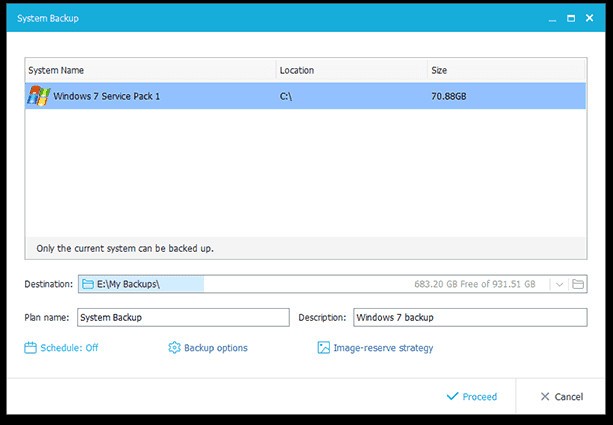Image resolution: width=613 pixels, height=425 pixels.
Task: Click the Windows logo icon in system row
Action: tap(39, 96)
